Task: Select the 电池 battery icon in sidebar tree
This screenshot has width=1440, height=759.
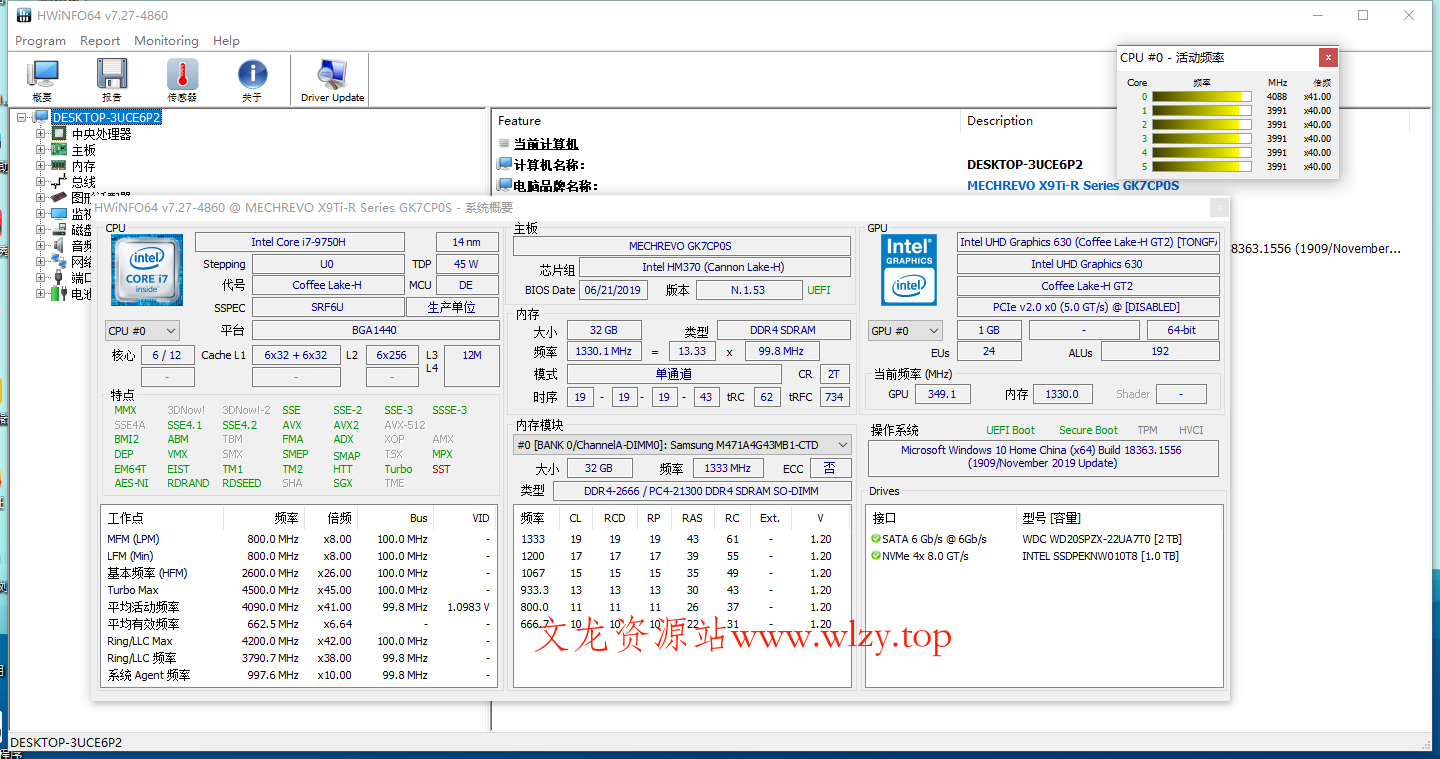Action: pyautogui.click(x=57, y=291)
